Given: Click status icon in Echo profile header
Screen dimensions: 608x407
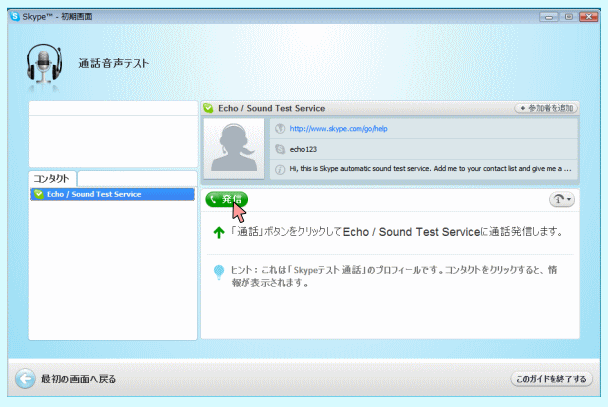Looking at the screenshot, I should 209,108.
